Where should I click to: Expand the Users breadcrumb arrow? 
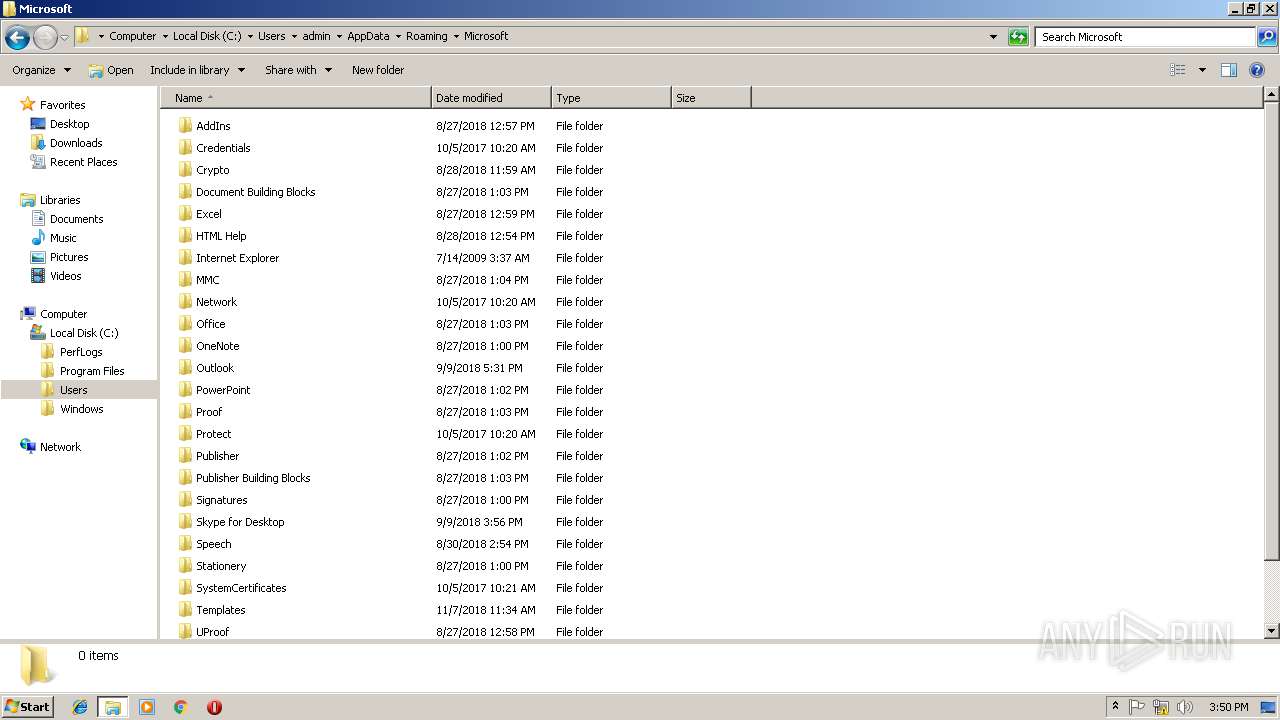(294, 36)
